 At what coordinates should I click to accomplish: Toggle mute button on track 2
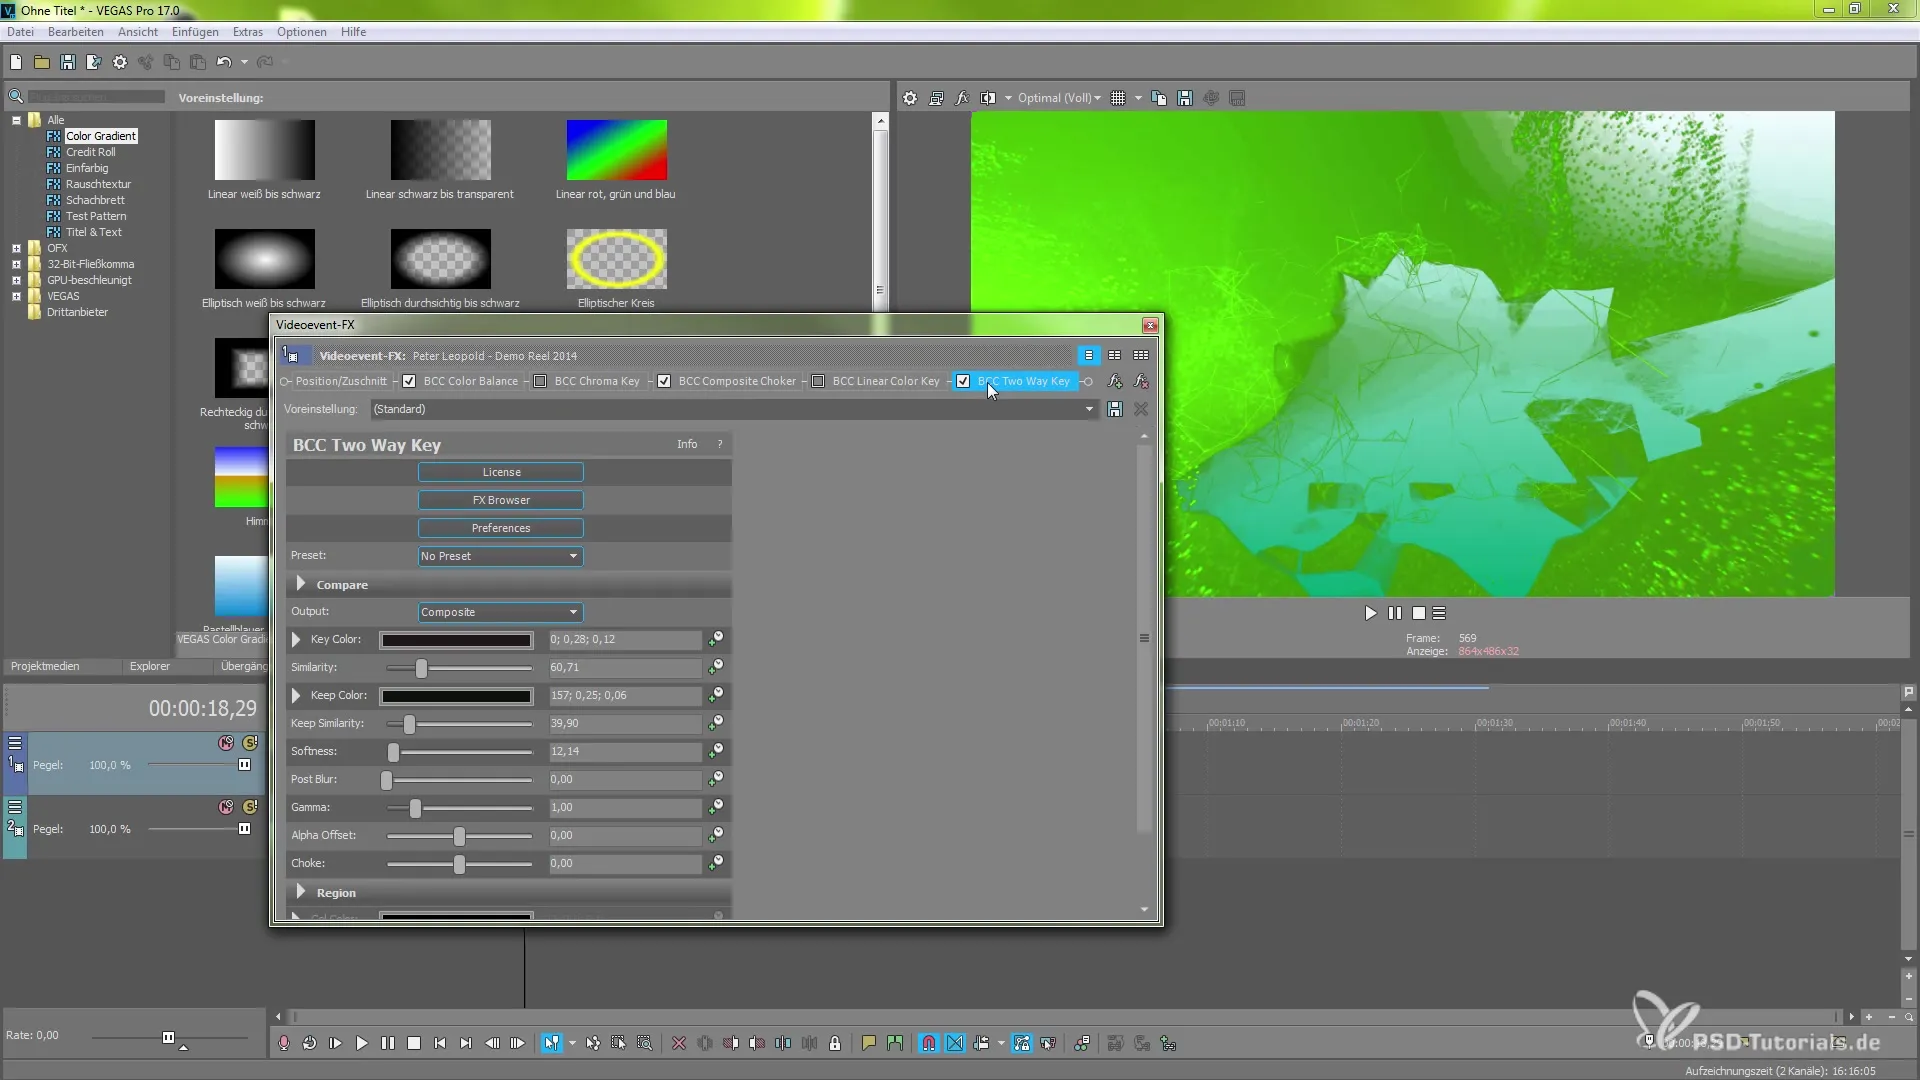tap(226, 807)
